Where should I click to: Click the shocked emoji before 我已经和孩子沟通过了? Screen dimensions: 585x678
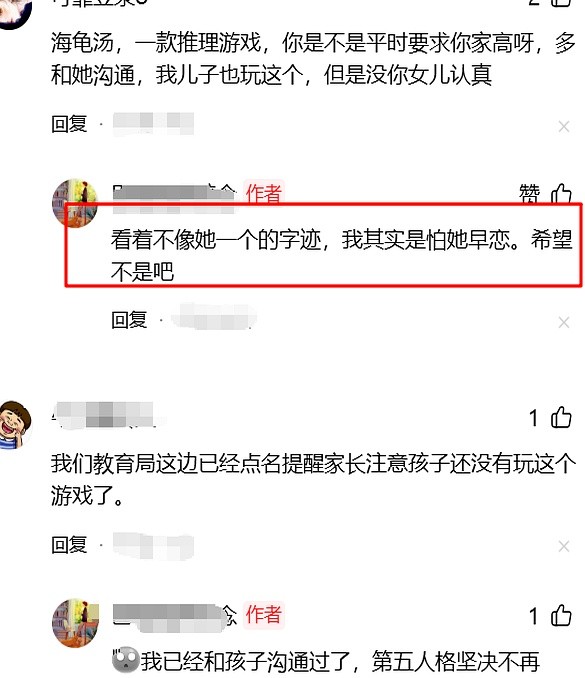(125, 659)
